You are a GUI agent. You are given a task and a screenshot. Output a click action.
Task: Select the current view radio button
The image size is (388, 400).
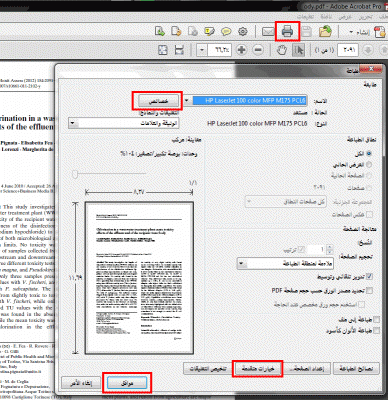tap(369, 164)
